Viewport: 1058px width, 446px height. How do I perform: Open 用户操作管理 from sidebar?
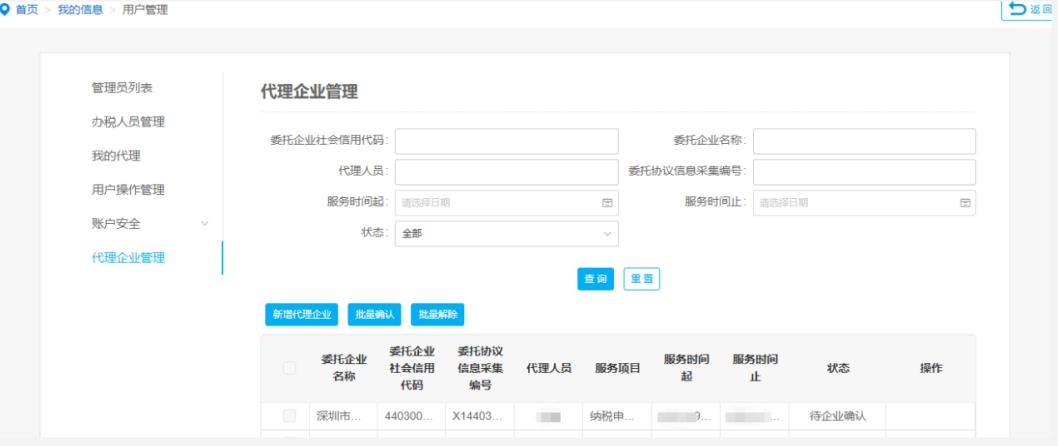(128, 190)
